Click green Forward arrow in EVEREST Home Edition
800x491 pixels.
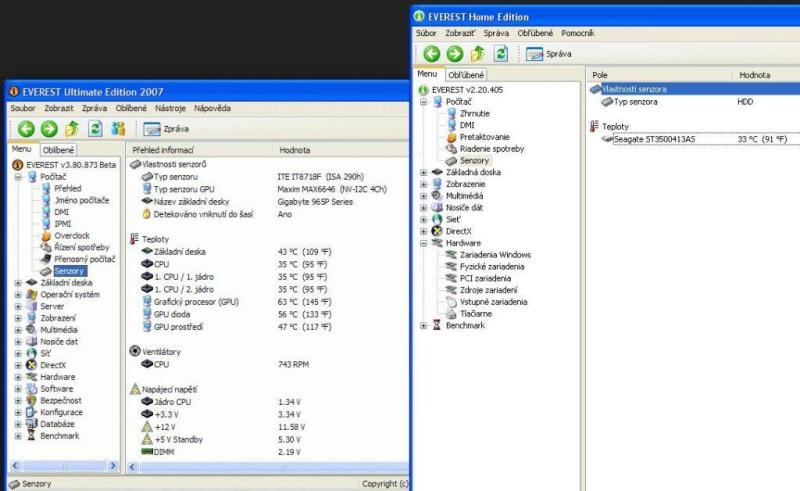pyautogui.click(x=455, y=54)
